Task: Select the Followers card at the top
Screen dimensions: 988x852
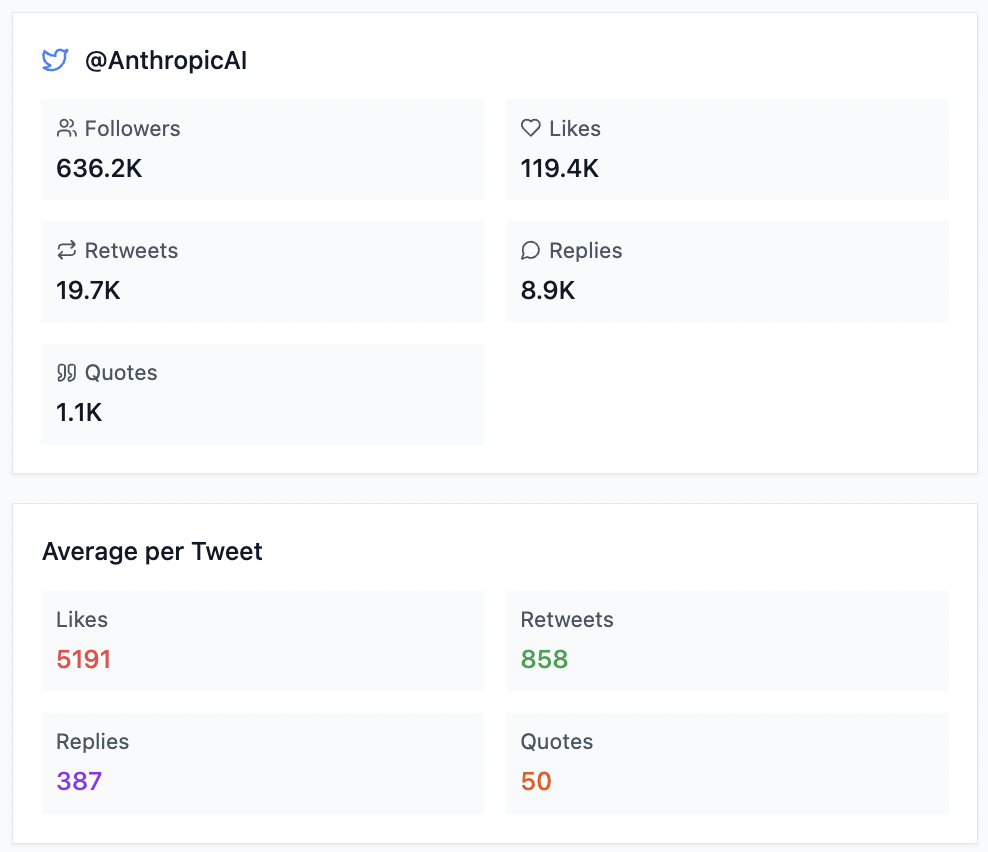Action: tap(262, 148)
